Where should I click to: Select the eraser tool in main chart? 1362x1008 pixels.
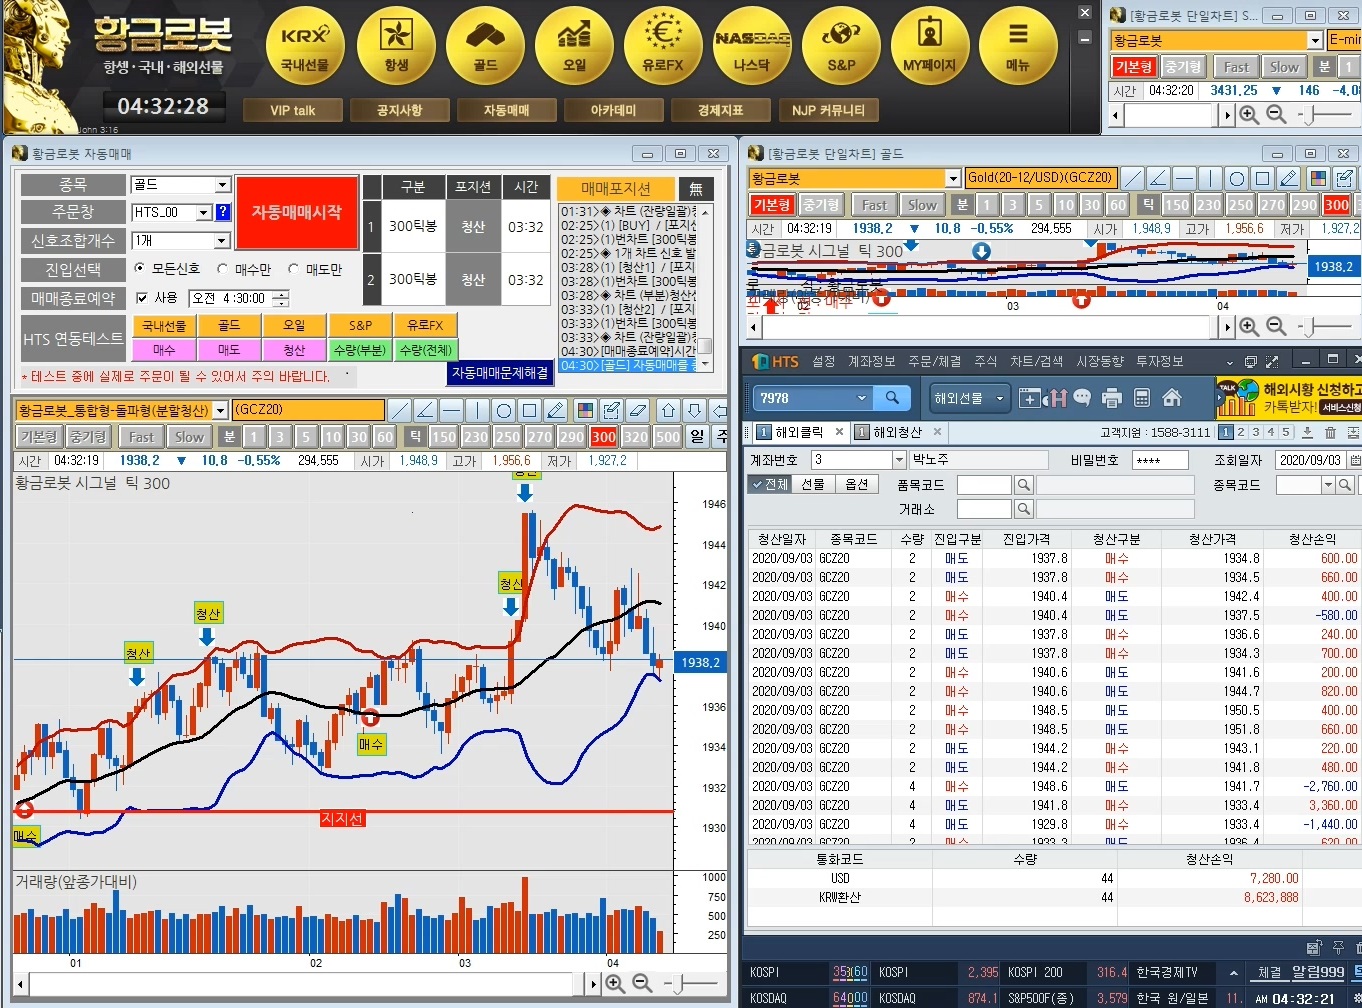(x=637, y=411)
